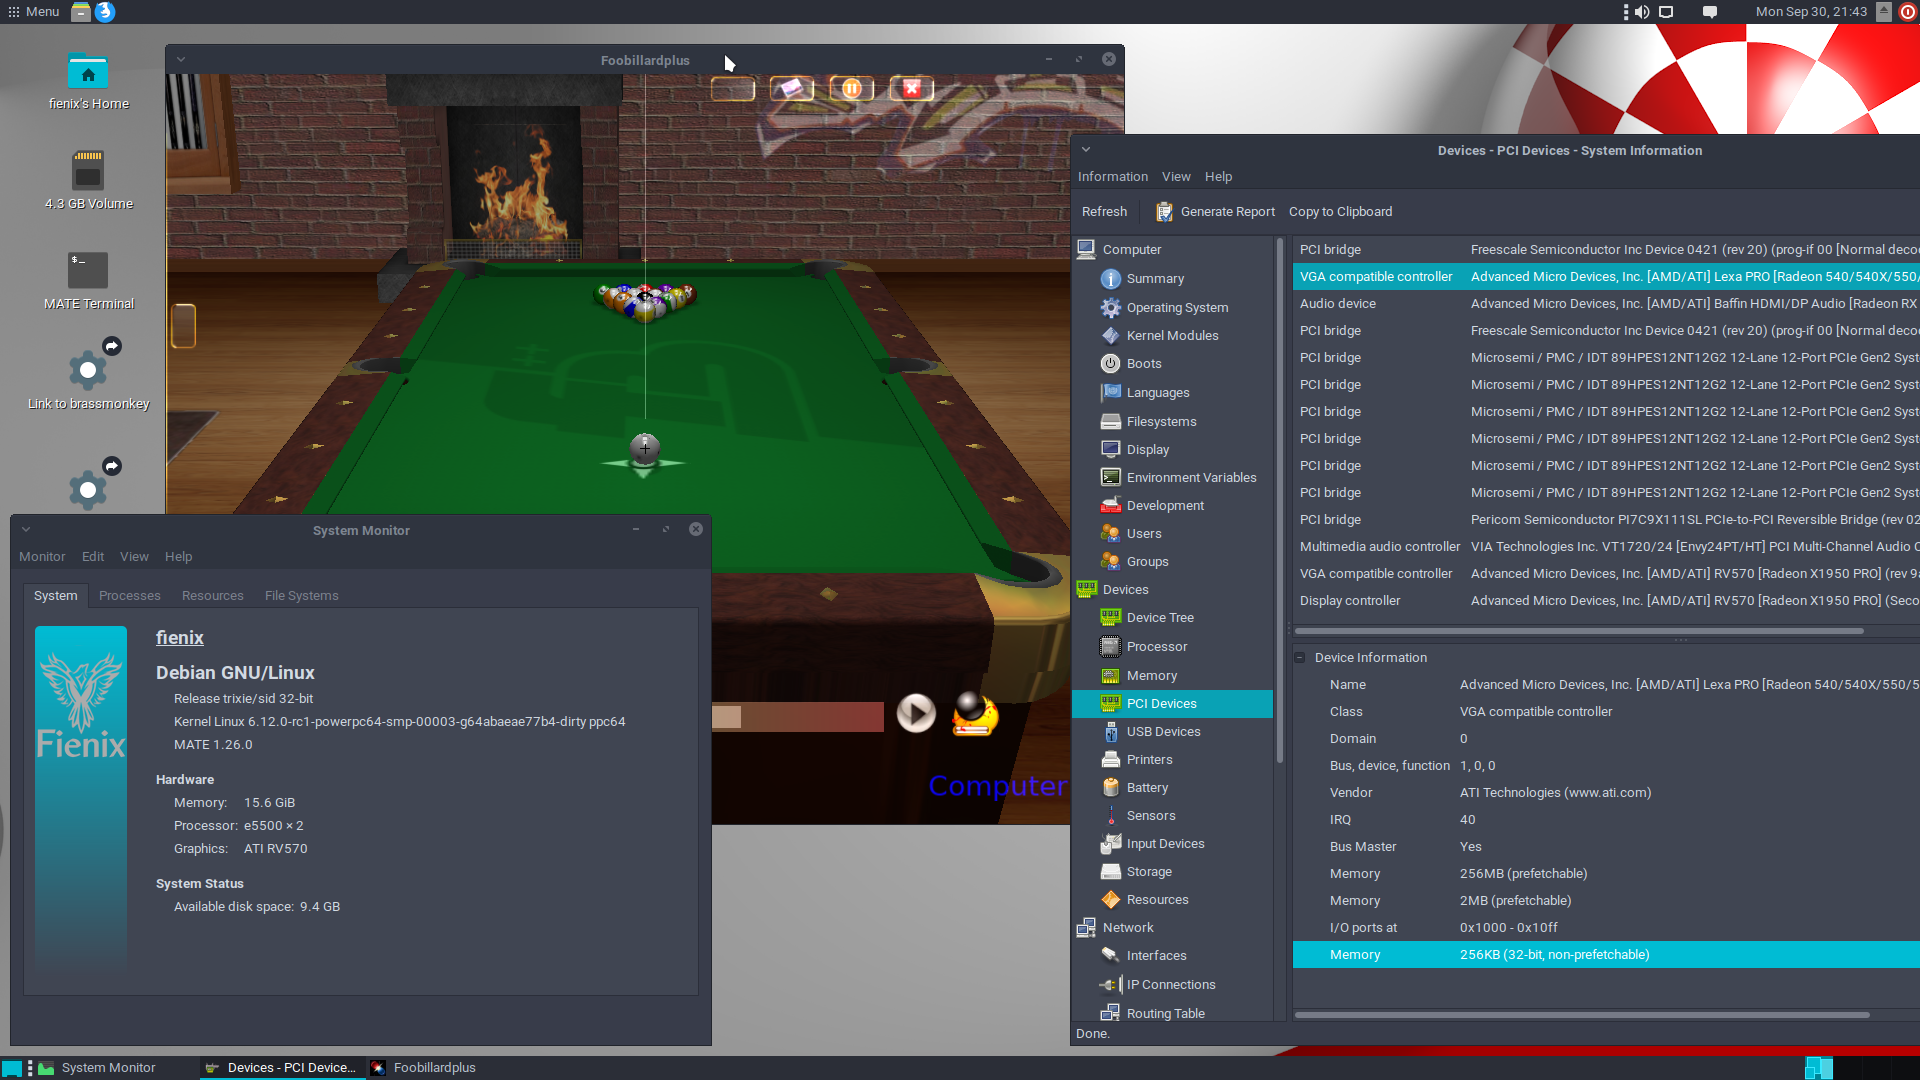
Task: Open the Monitor menu in System Monitor
Action: tap(42, 557)
